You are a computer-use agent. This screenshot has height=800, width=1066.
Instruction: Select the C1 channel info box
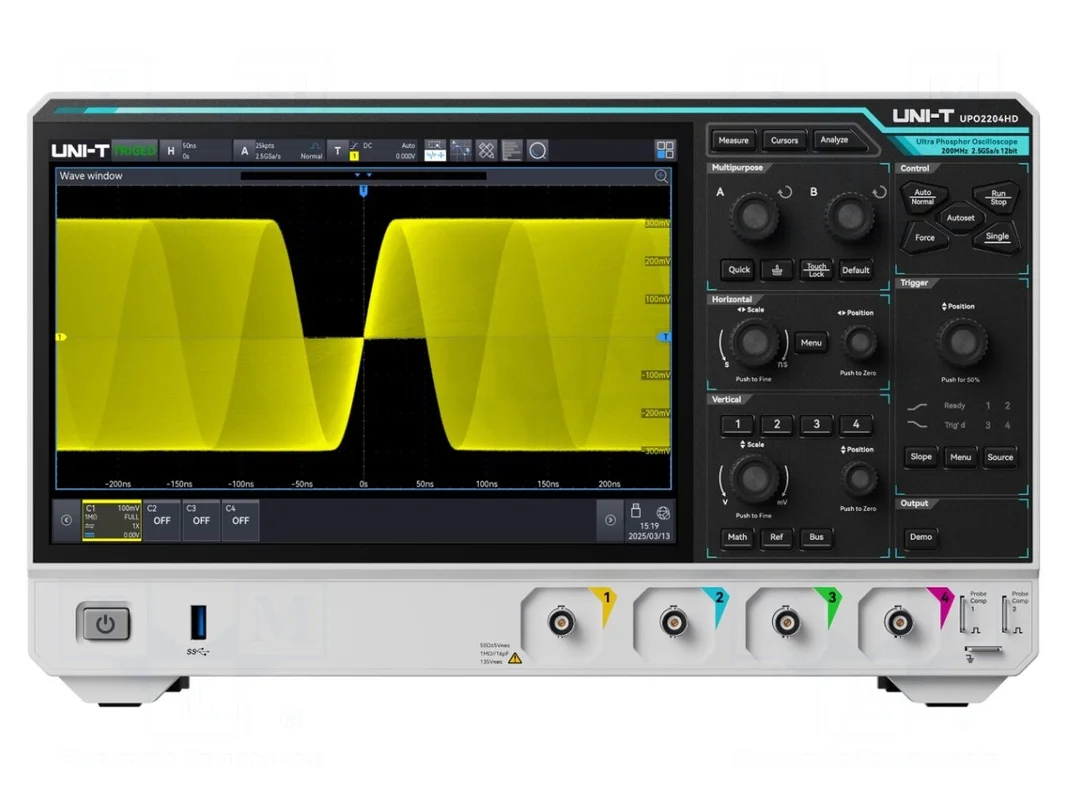click(112, 521)
